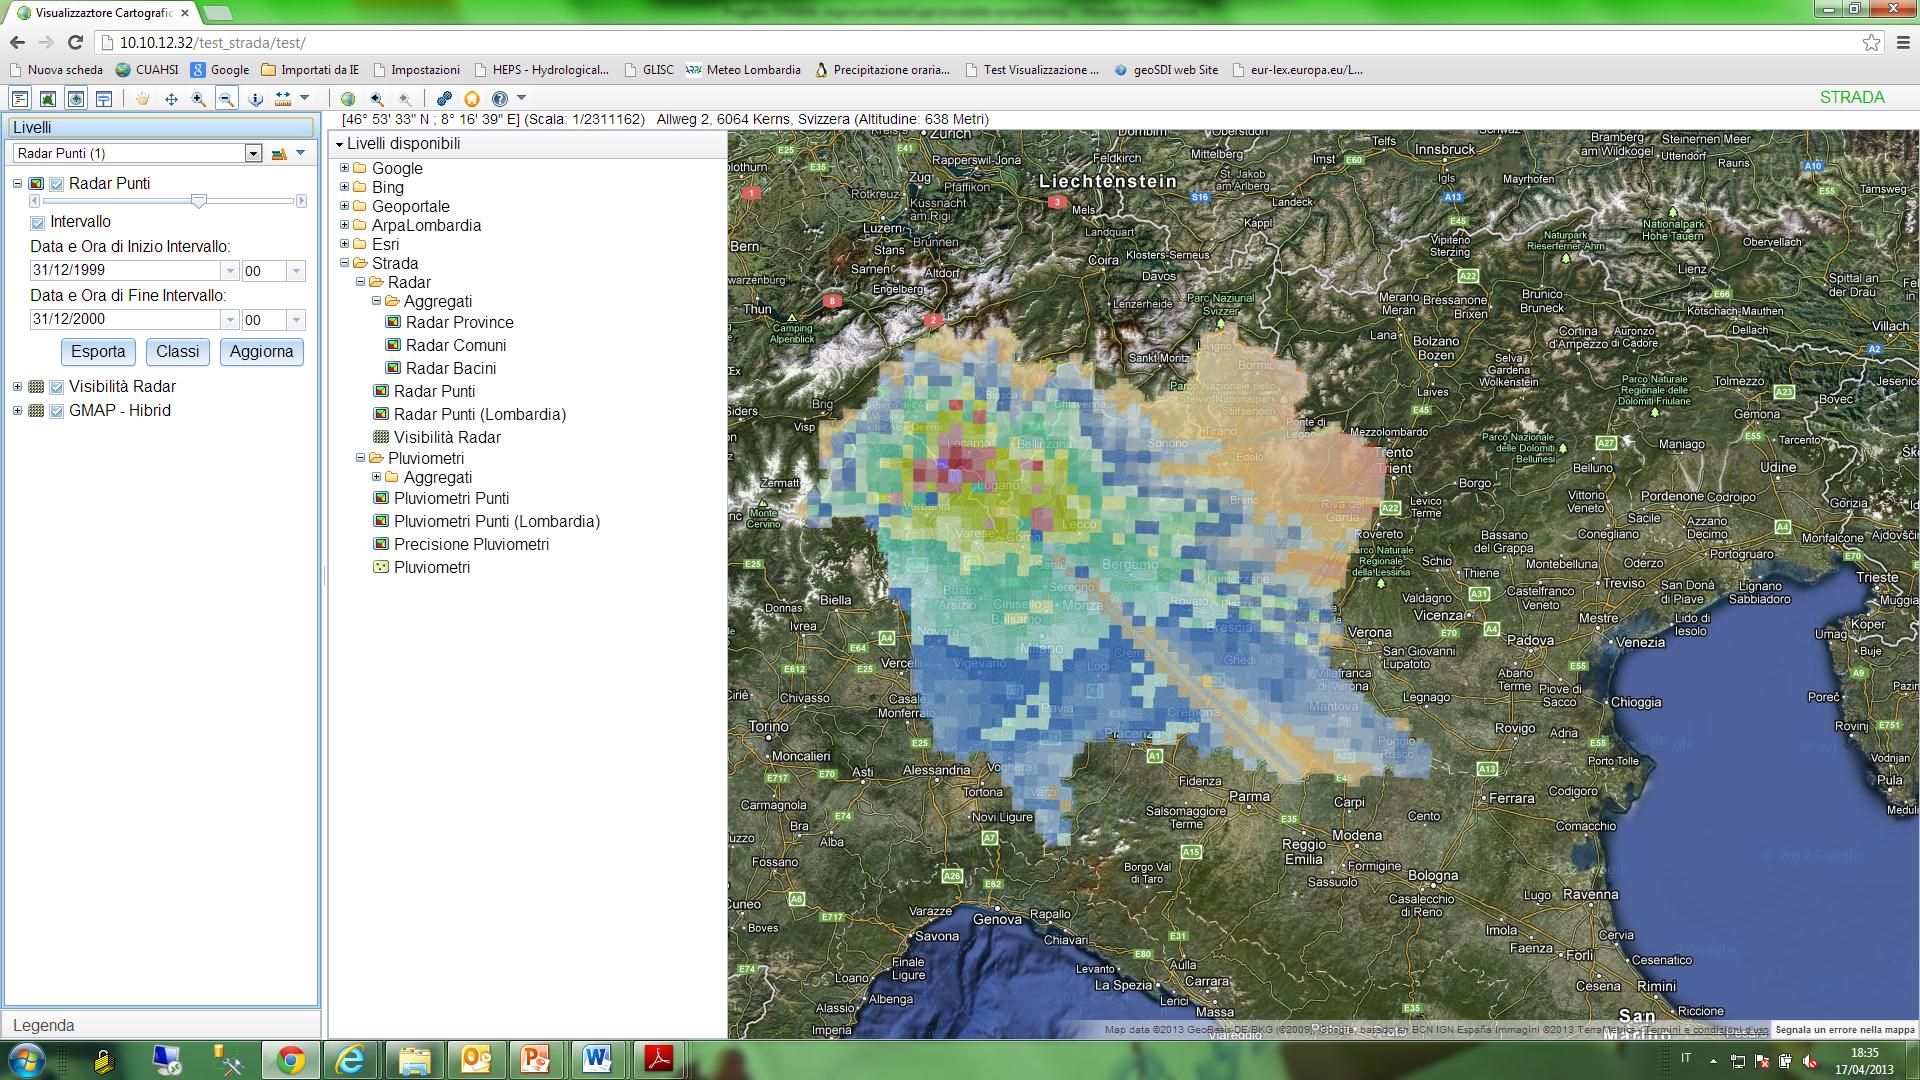Uncheck the Intervallo checkbox

(38, 222)
